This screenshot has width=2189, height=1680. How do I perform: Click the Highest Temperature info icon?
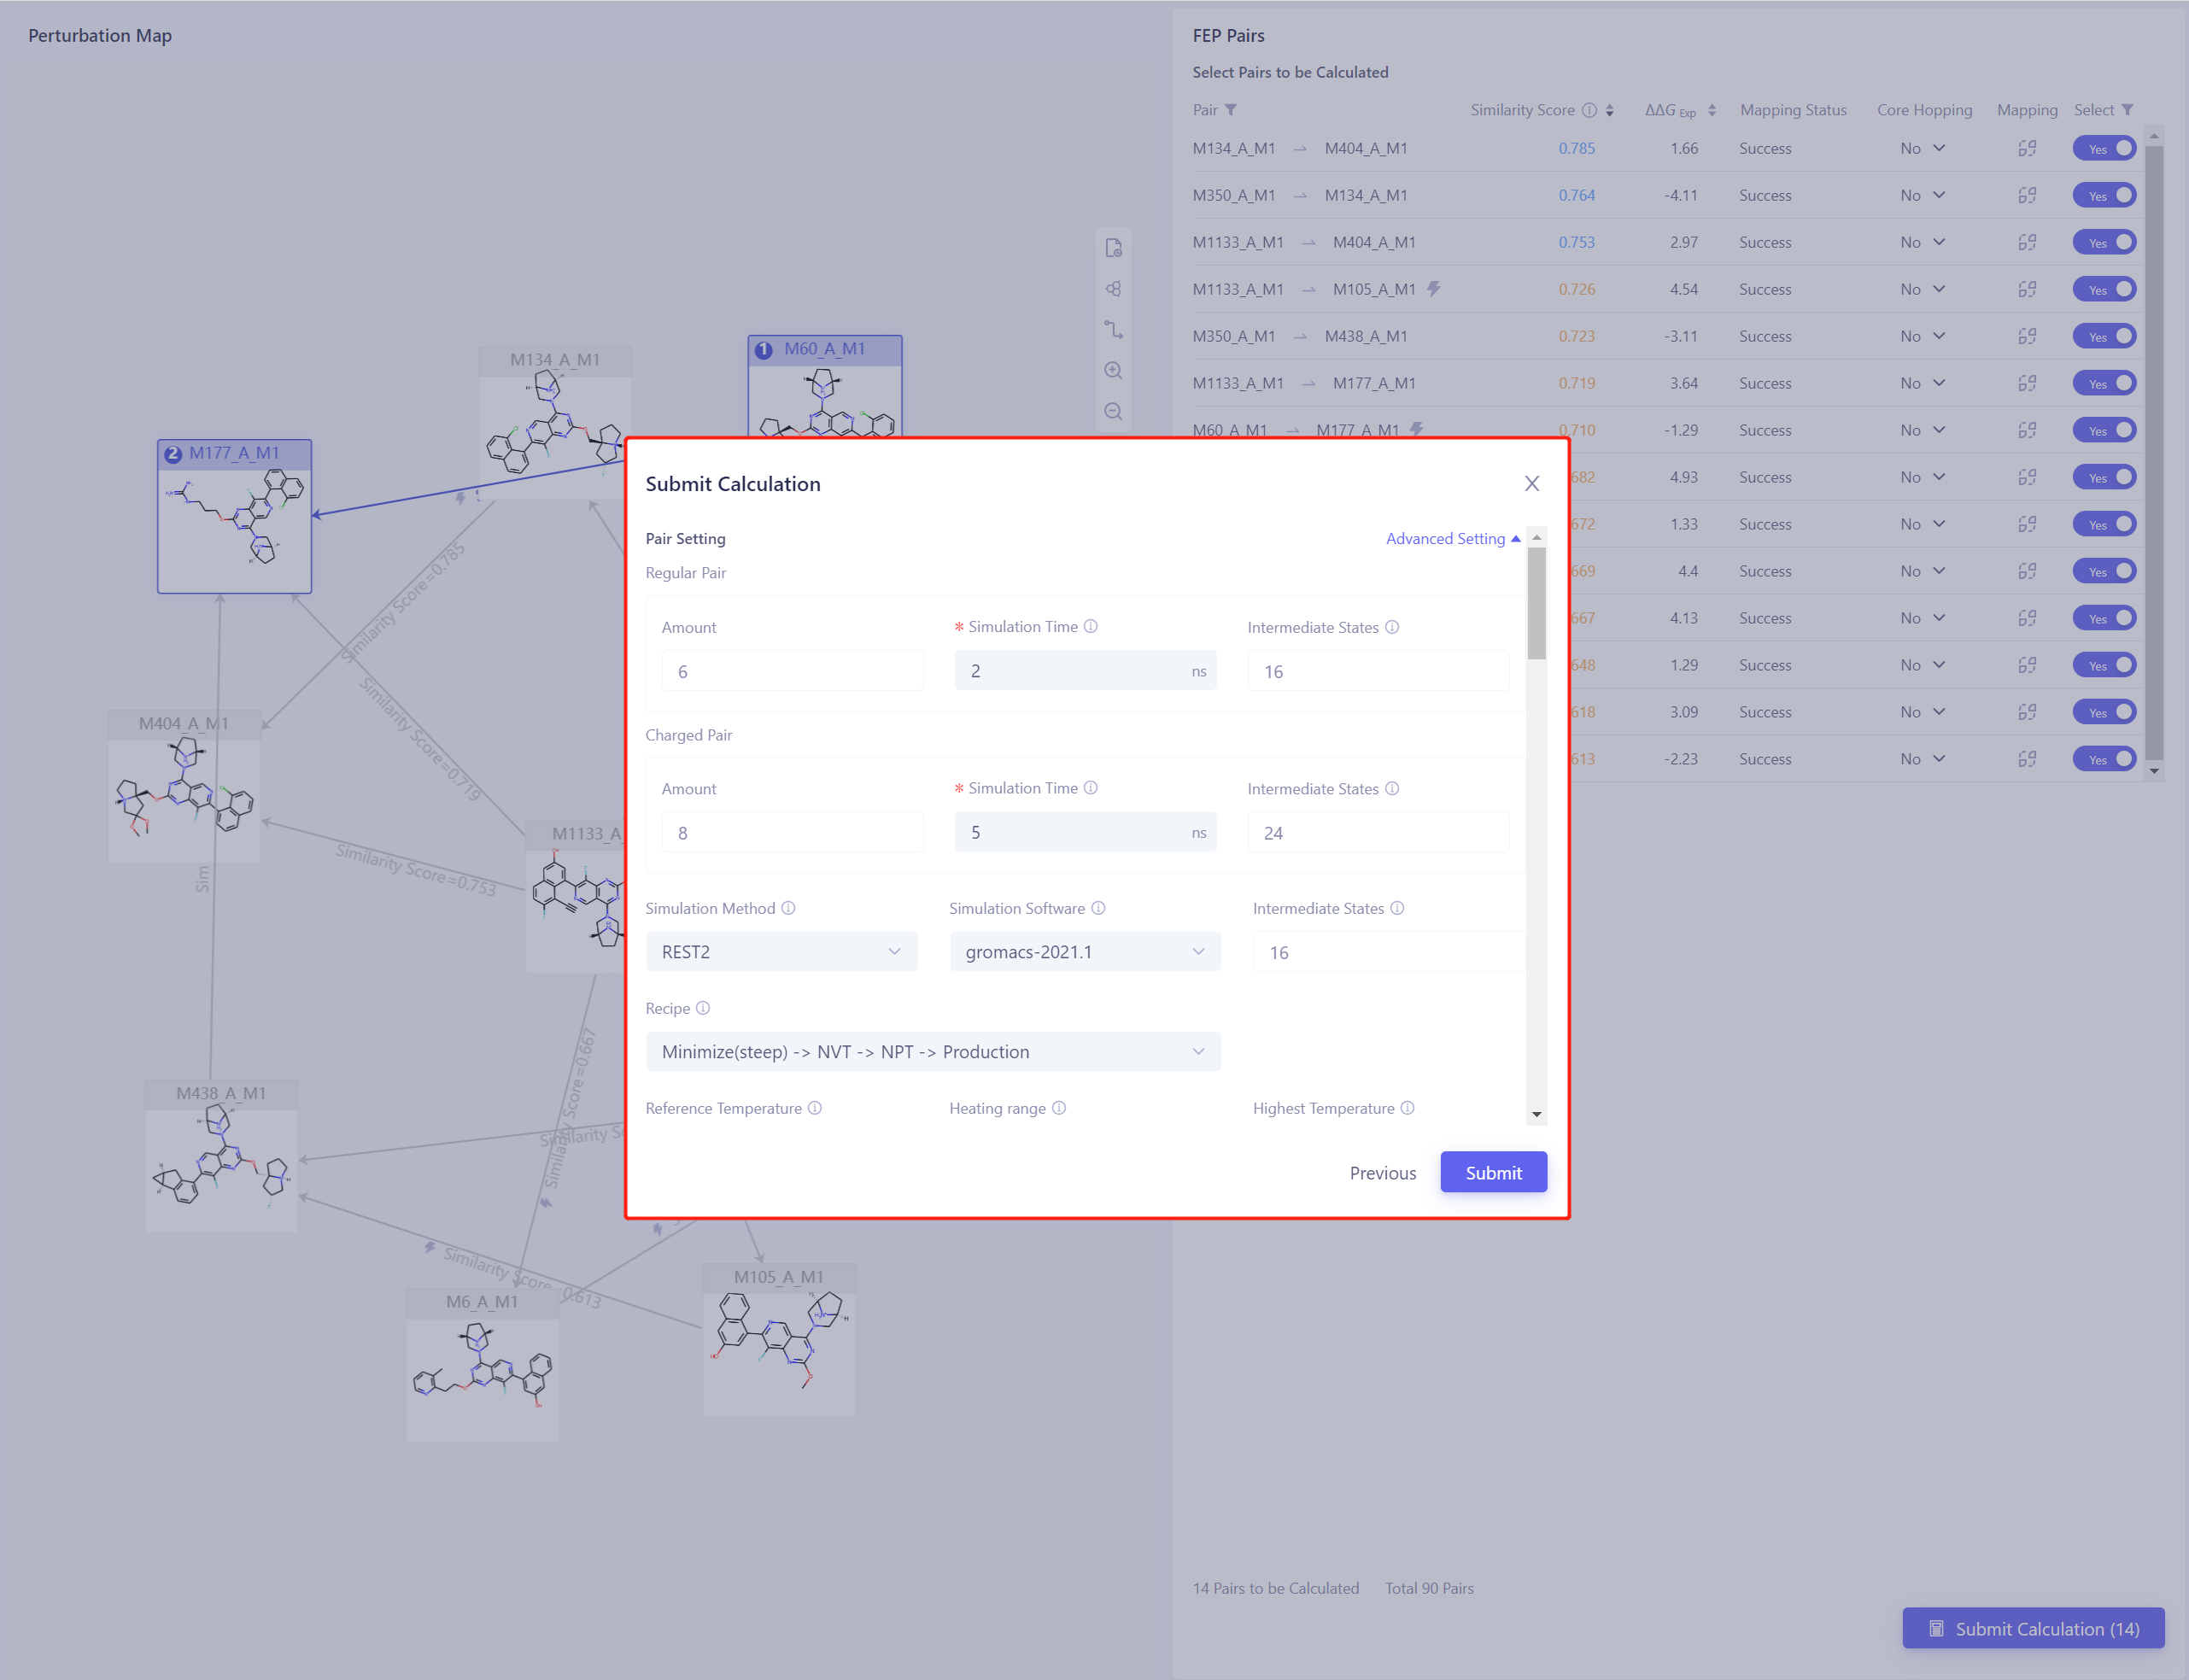(1407, 1108)
